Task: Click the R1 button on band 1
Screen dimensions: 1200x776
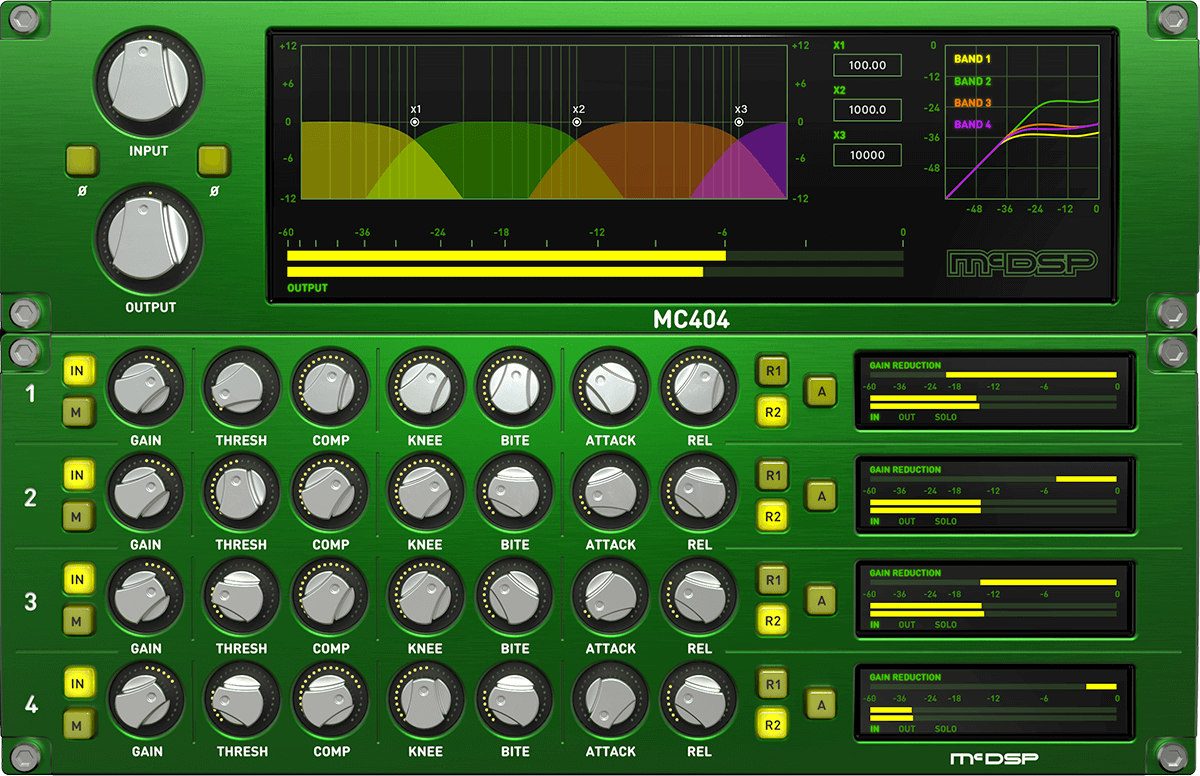Action: pyautogui.click(x=772, y=370)
